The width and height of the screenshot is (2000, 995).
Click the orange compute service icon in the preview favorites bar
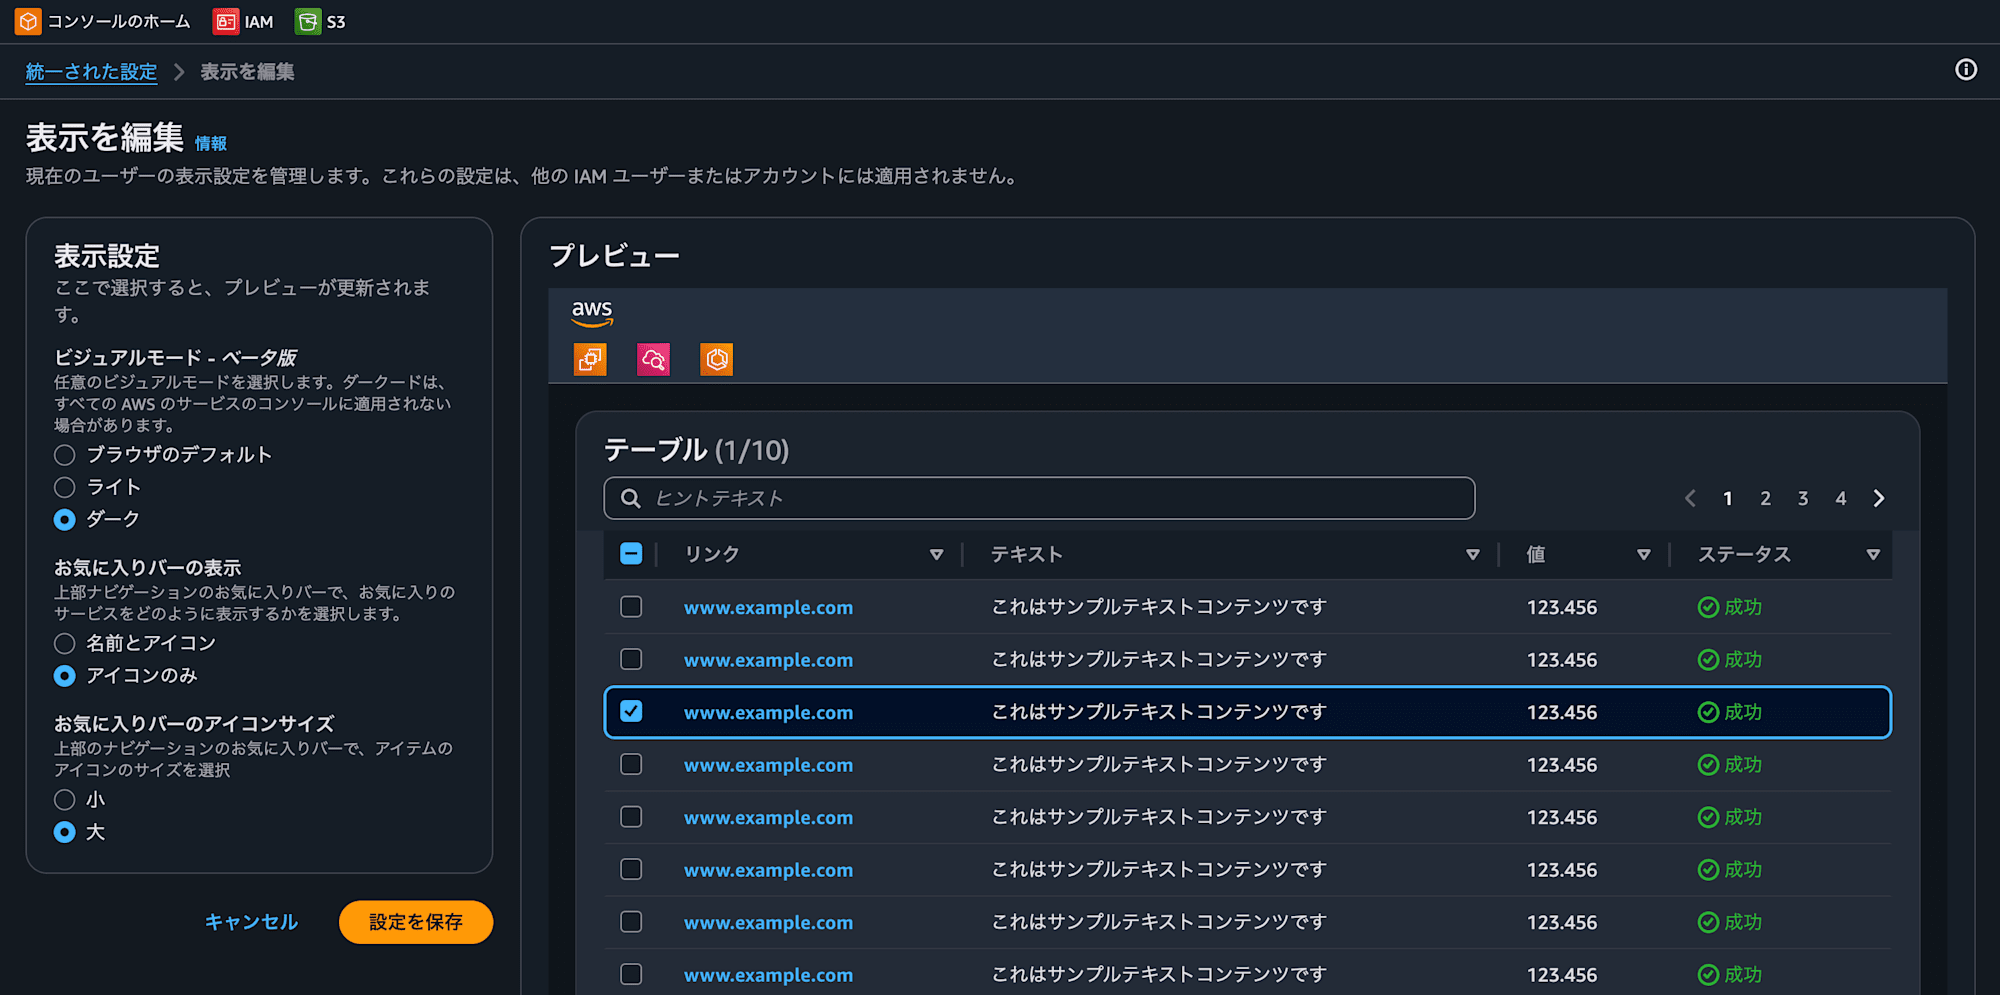590,359
